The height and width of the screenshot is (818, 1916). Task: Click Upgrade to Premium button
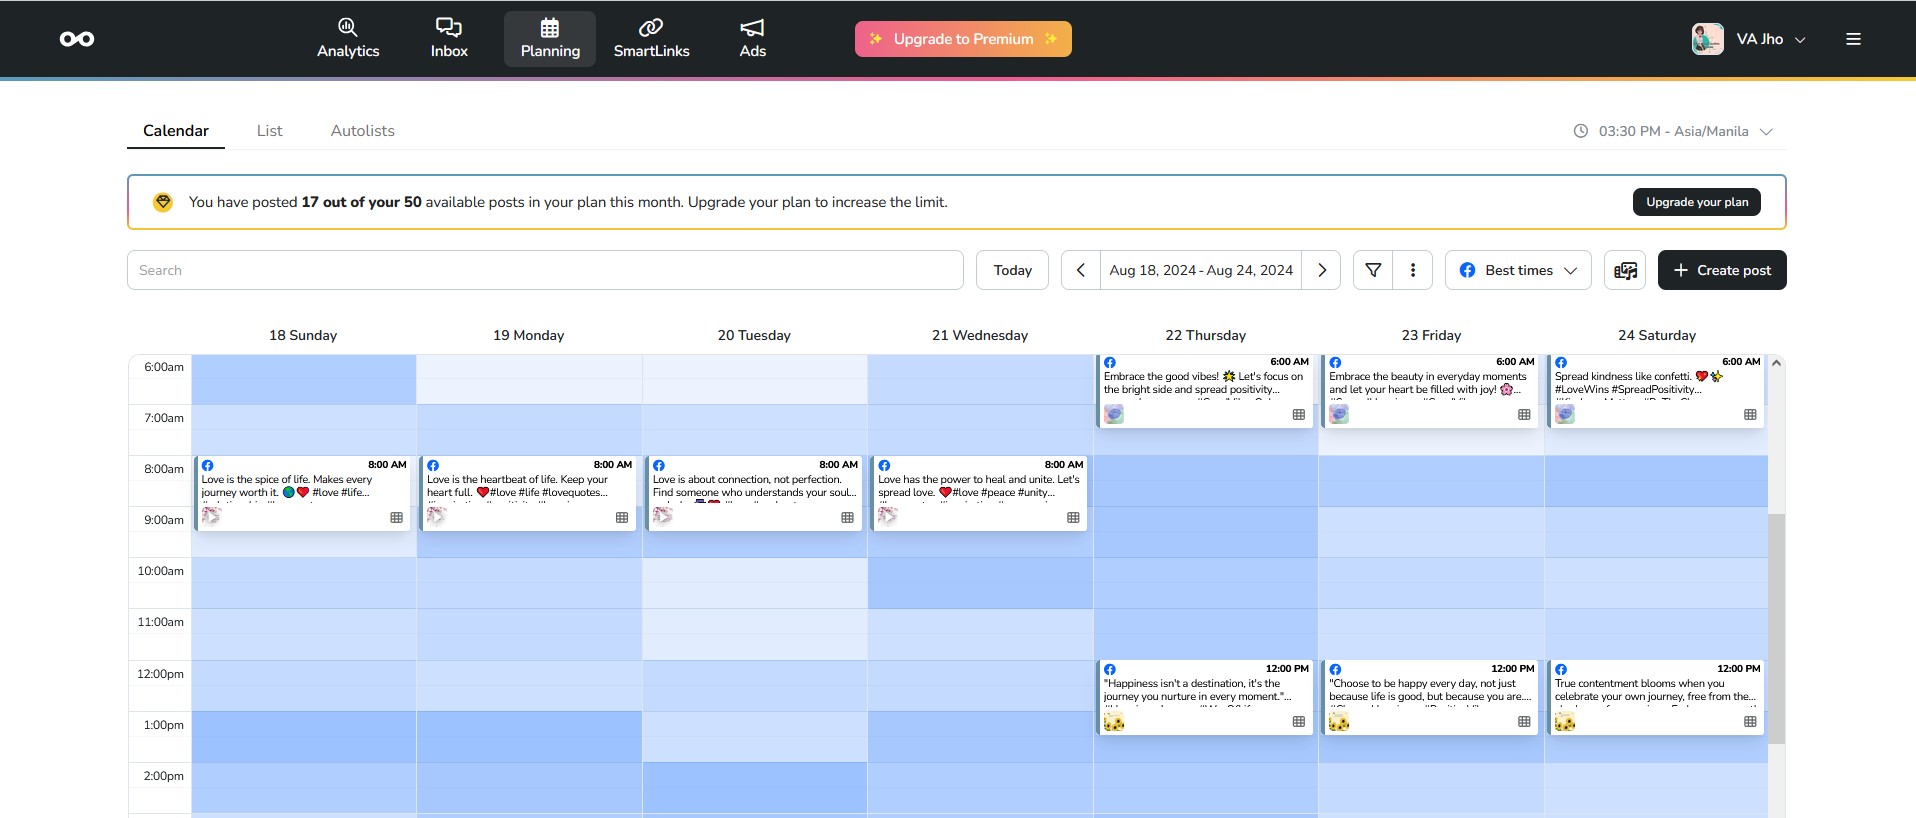(x=963, y=39)
